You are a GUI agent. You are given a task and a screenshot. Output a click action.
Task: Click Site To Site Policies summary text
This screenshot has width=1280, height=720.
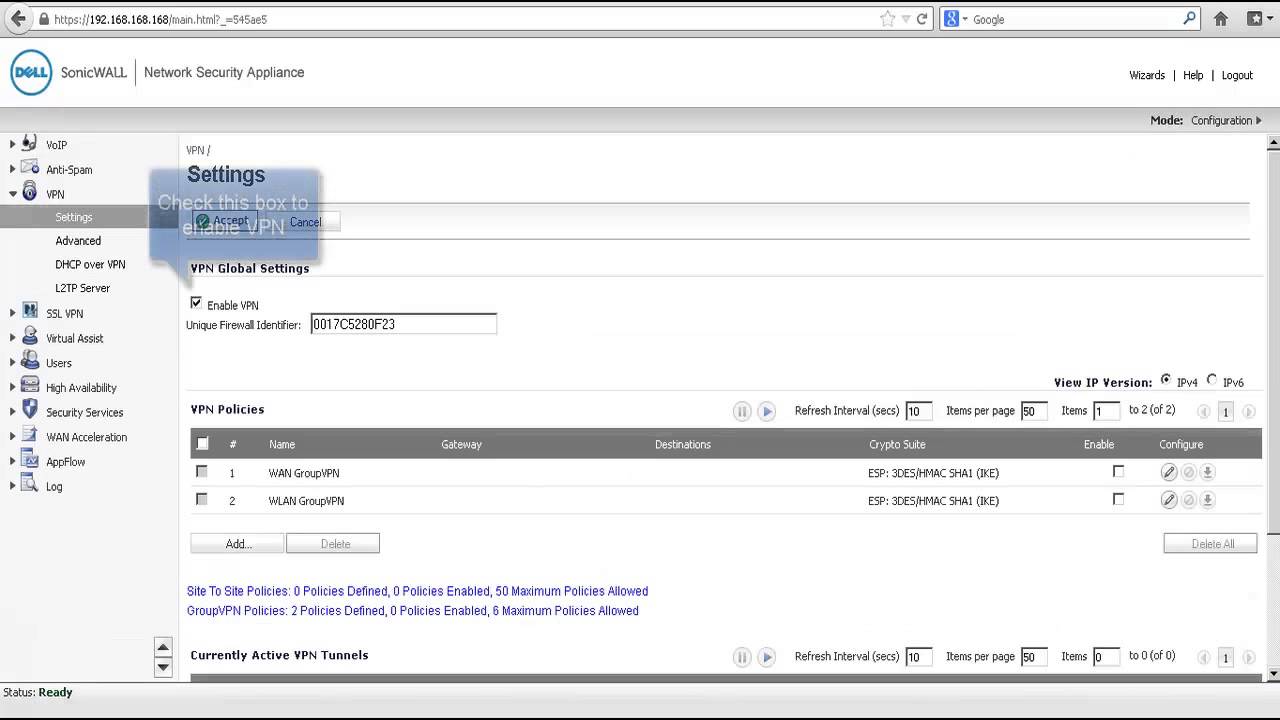pos(417,591)
